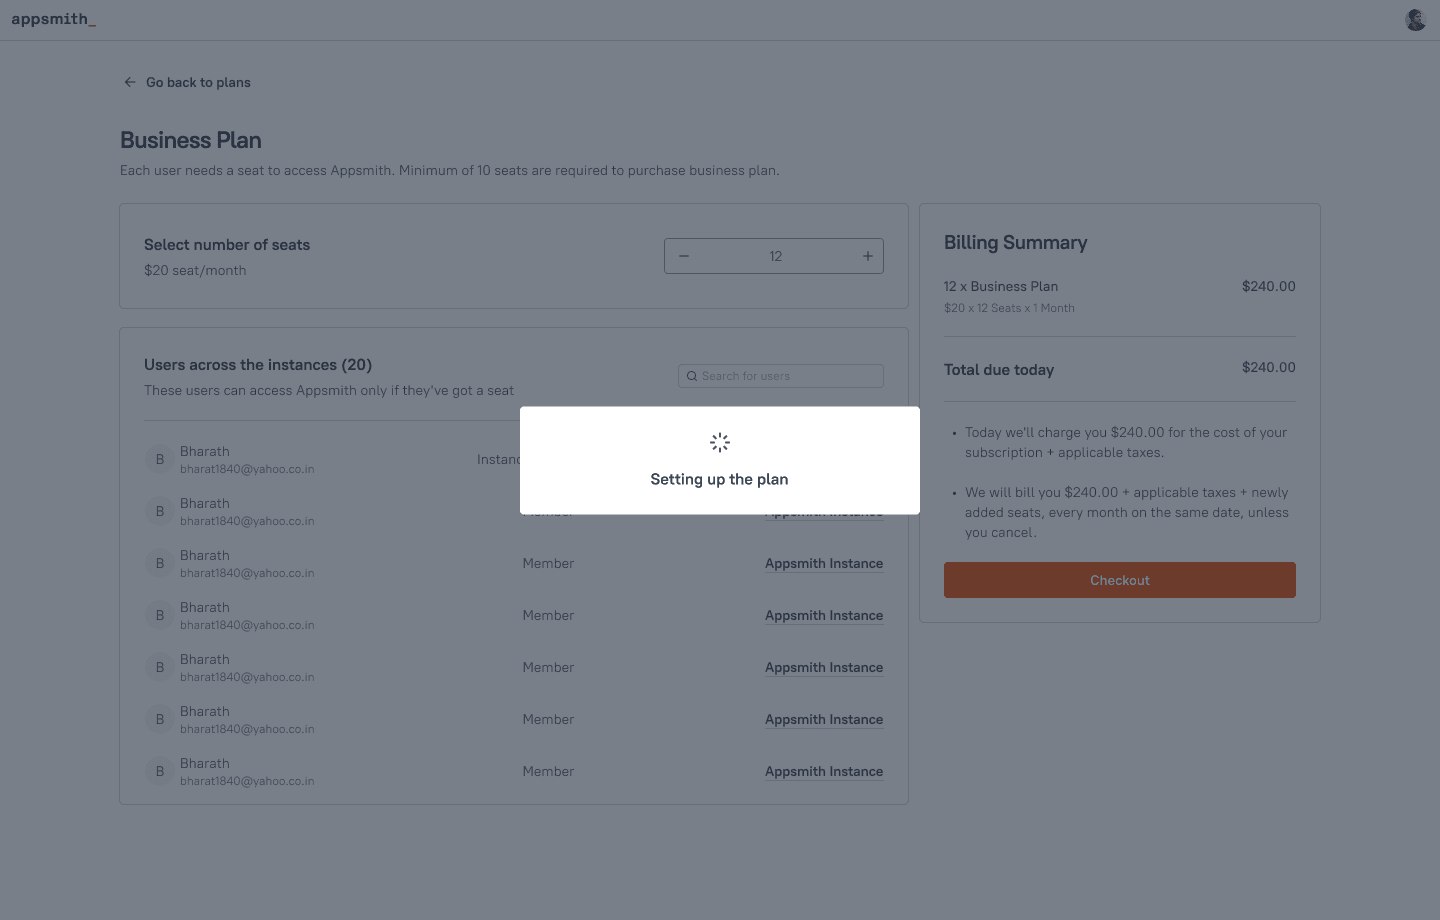Click the last Bharath avatar badge
1440x920 pixels.
(160, 772)
